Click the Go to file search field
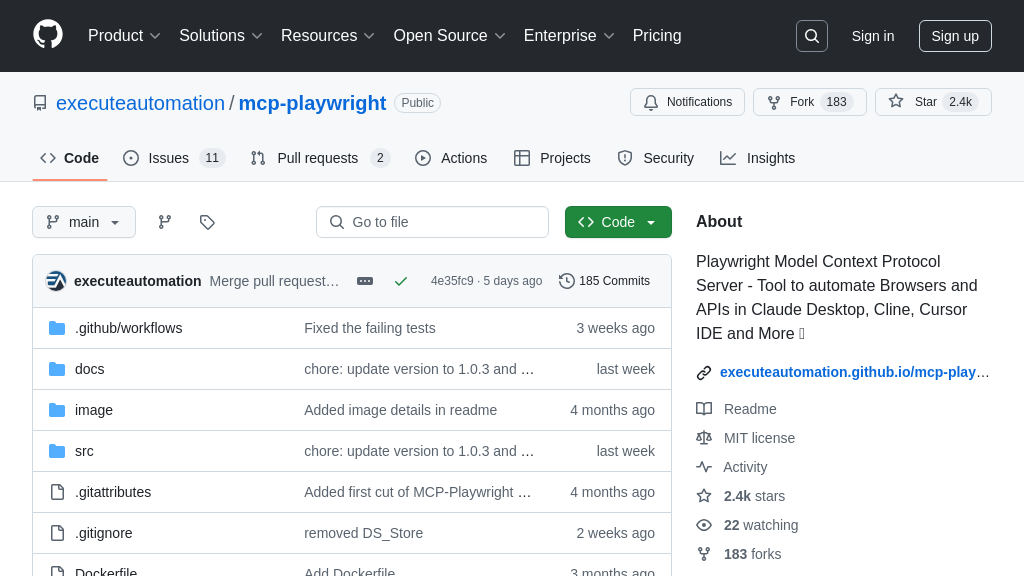Image resolution: width=1024 pixels, height=576 pixels. pos(432,222)
